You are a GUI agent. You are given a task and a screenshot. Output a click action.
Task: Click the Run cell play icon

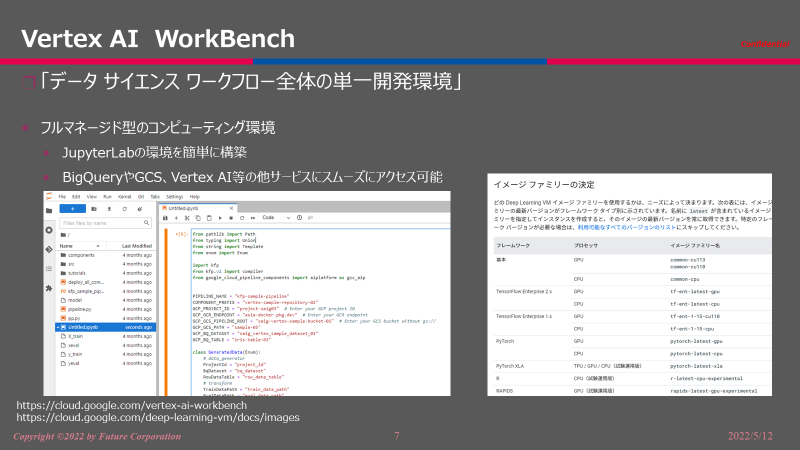220,218
